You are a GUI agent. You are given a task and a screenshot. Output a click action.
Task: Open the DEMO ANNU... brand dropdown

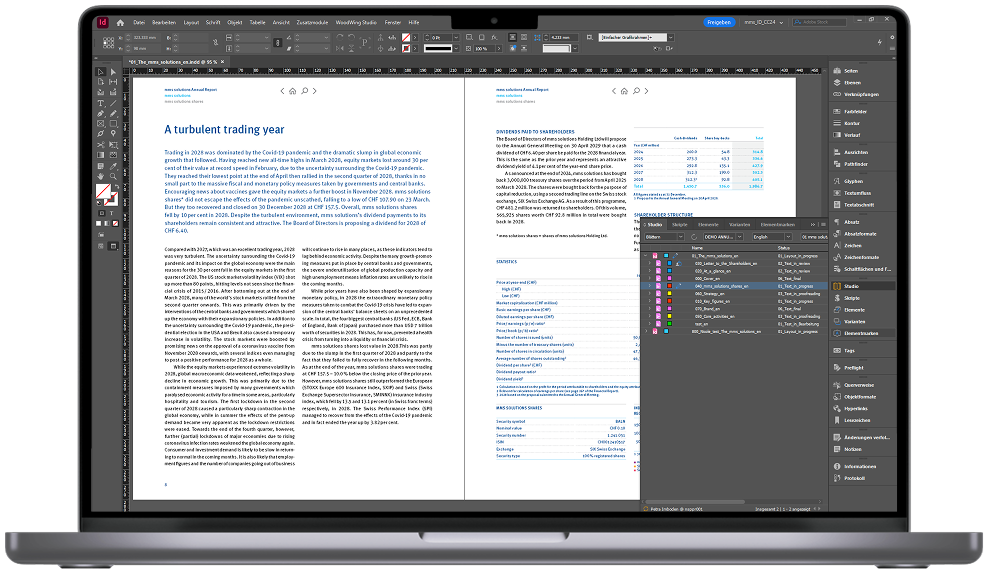pyautogui.click(x=723, y=238)
